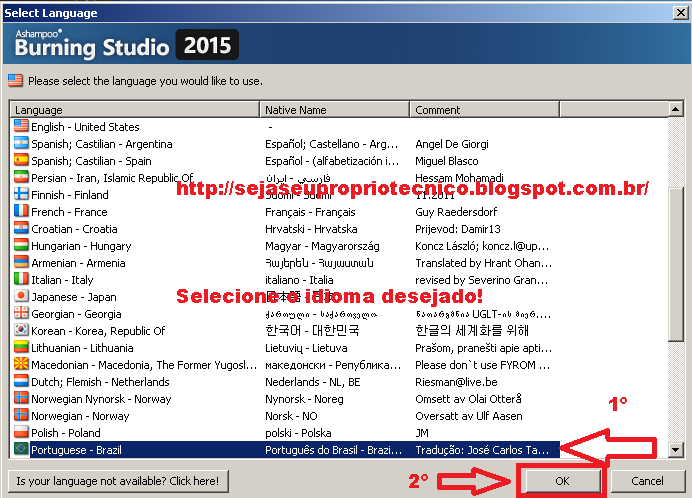Viewport: 692px width, 498px height.
Task: Sort by the Comment column header
Action: tap(485, 109)
